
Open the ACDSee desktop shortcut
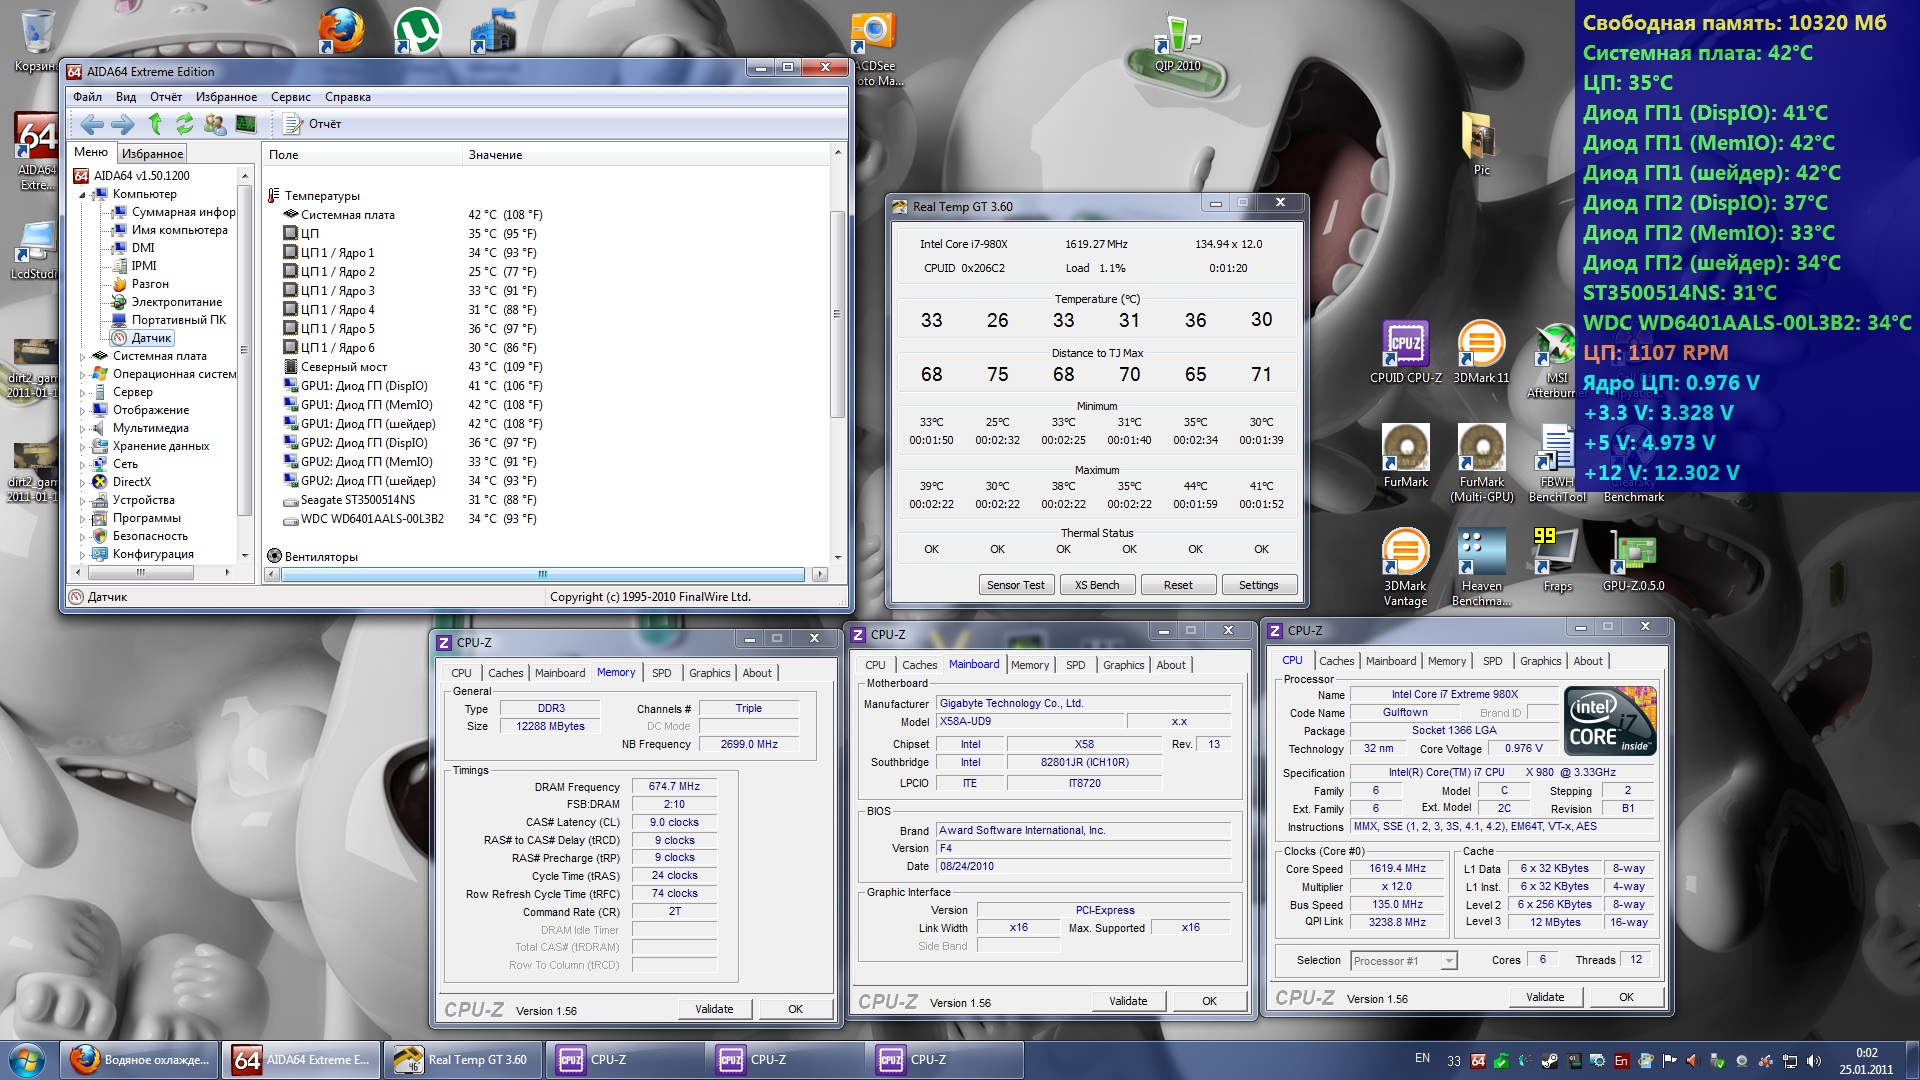[876, 48]
